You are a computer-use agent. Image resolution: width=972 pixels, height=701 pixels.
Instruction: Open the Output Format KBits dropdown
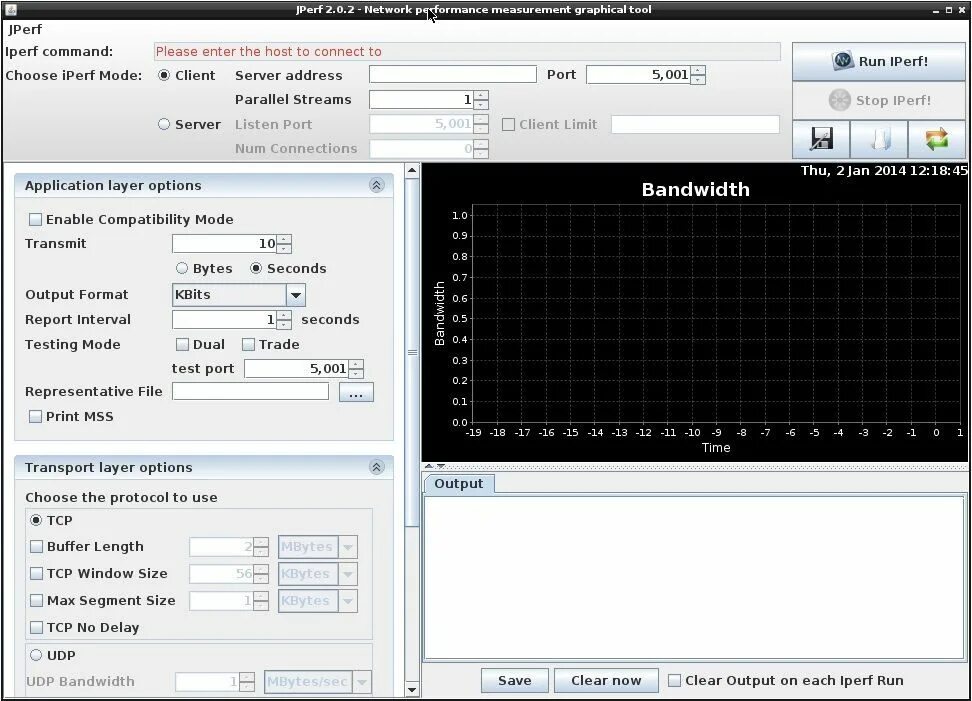tap(296, 295)
